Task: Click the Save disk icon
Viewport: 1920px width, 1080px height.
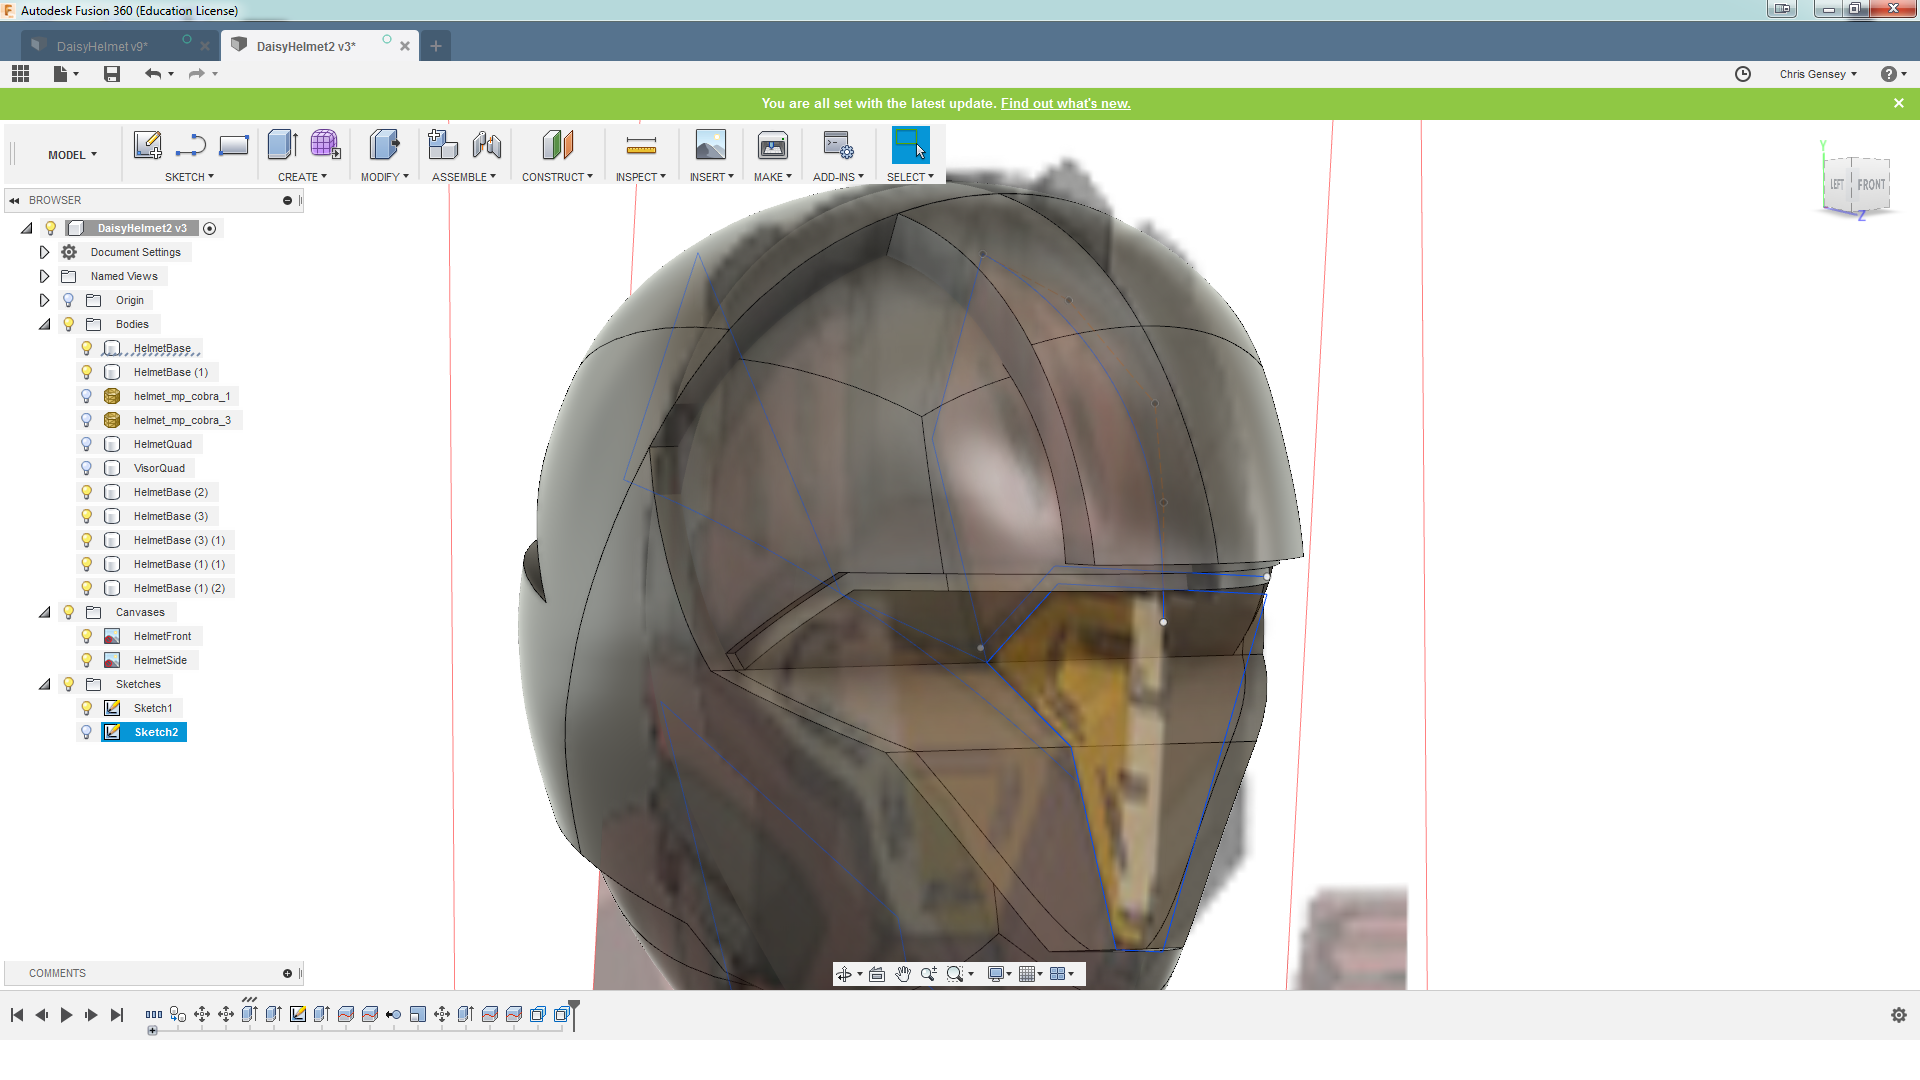Action: coord(112,74)
